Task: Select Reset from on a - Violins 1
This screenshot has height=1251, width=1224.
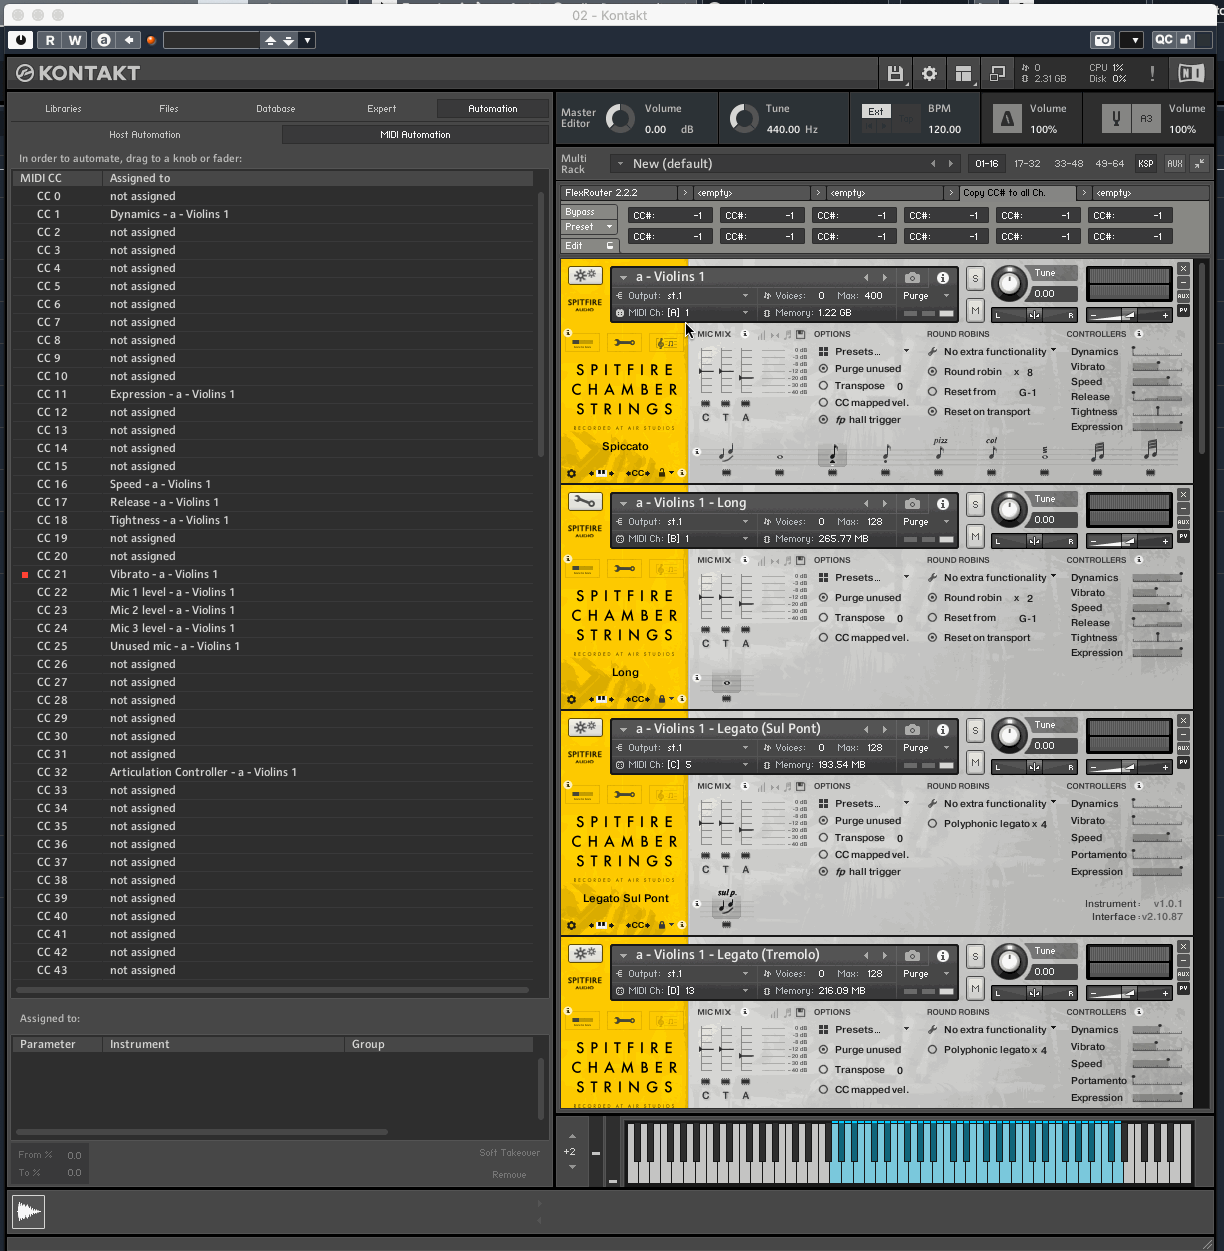Action: coord(932,392)
